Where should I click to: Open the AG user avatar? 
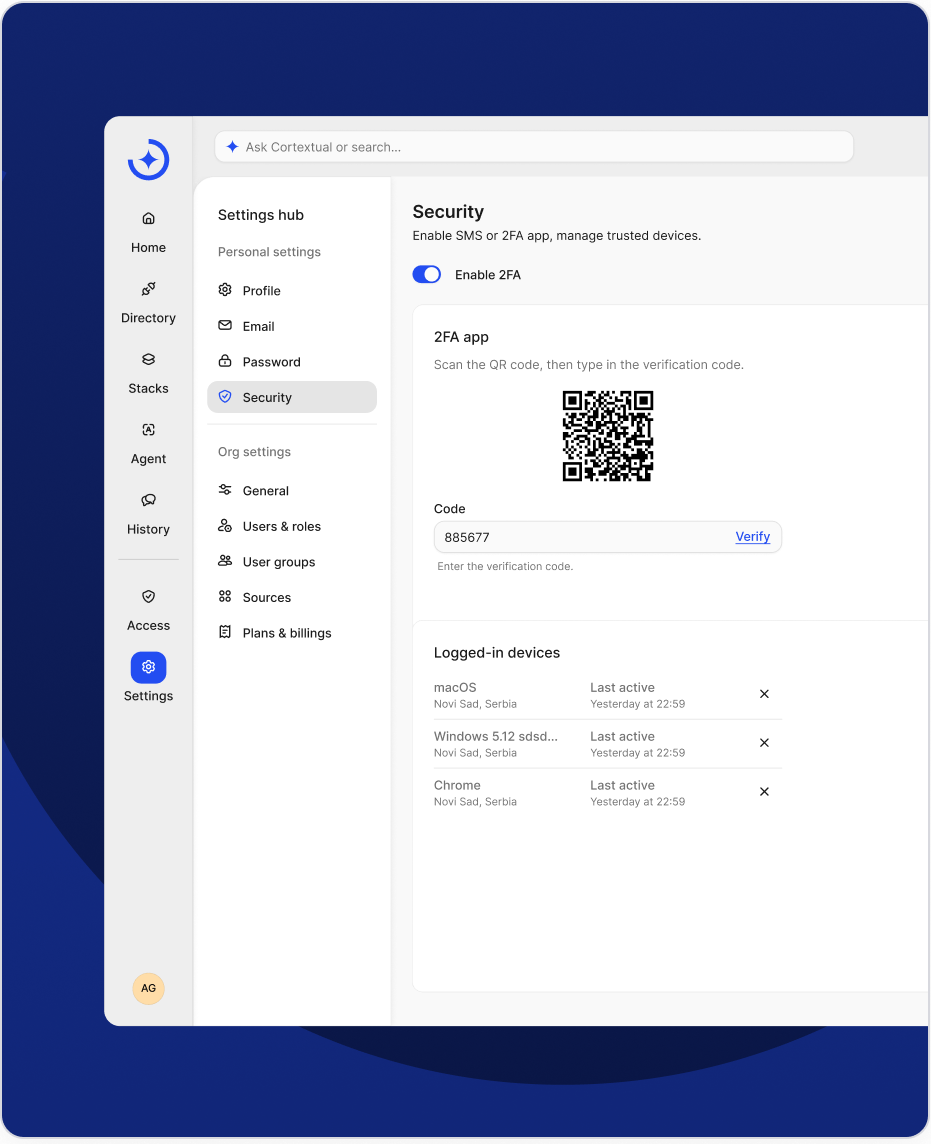(x=148, y=988)
